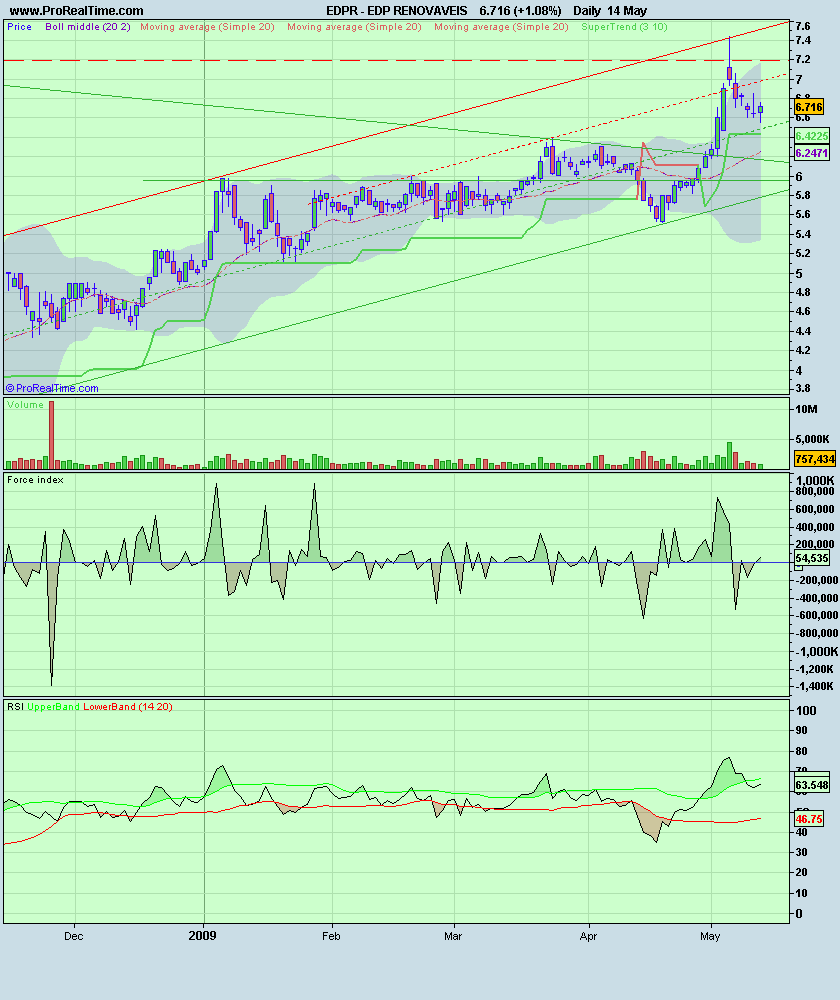
Task: Select the SuperTrend (3 10) label
Action: (624, 27)
